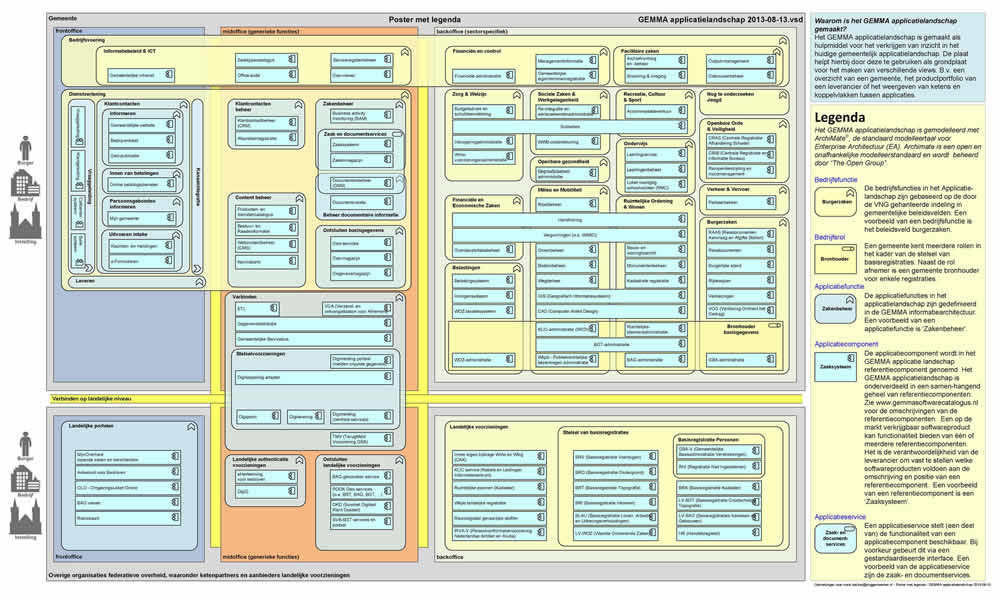Select the MijnOverheid component icon
1000x600 pixels.
[127, 456]
